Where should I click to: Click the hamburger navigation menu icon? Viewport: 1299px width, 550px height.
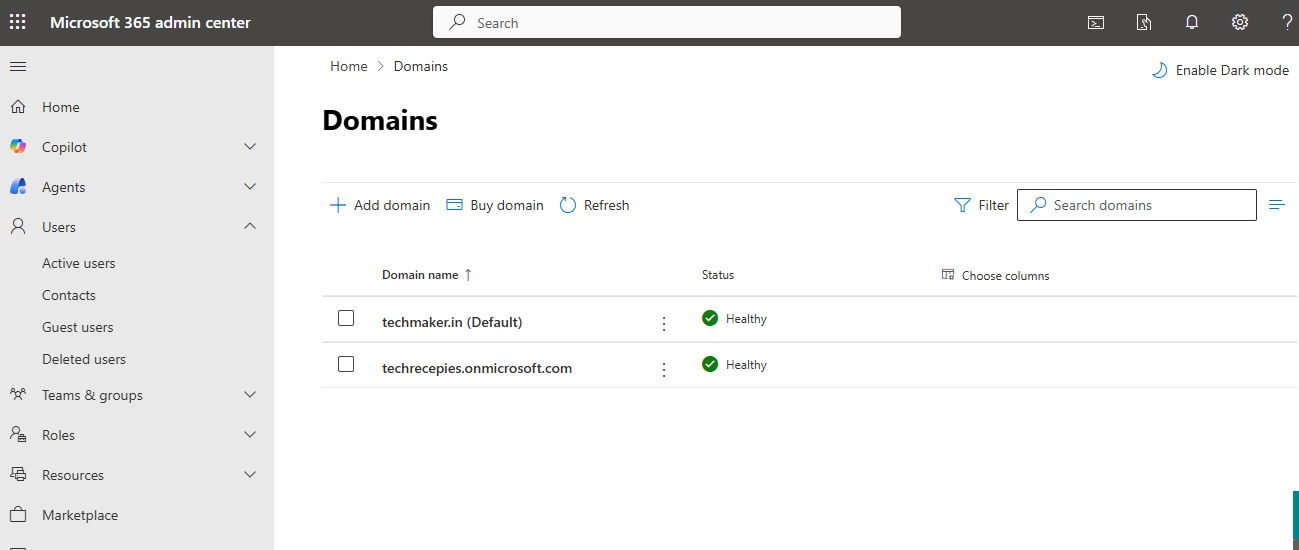[18, 66]
